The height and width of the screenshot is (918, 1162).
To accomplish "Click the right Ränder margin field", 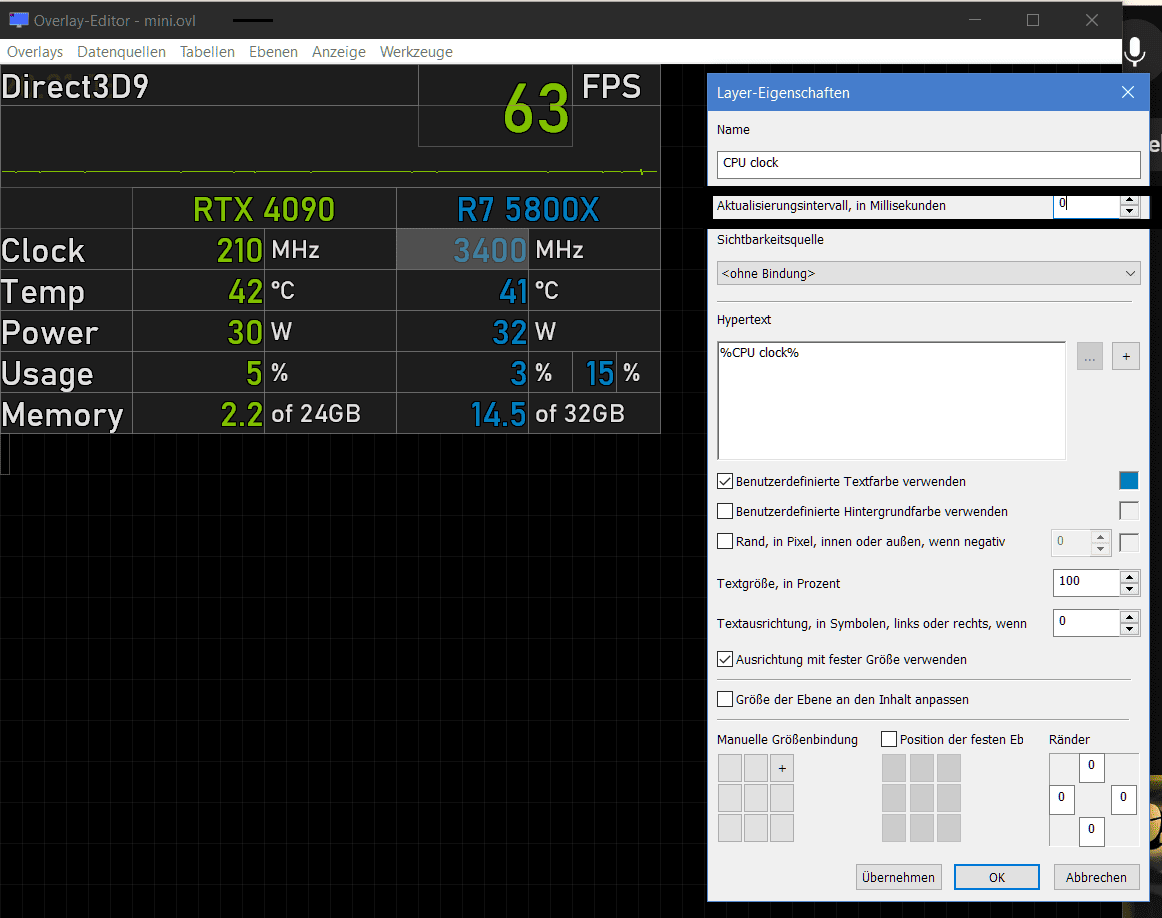I will coord(1123,799).
